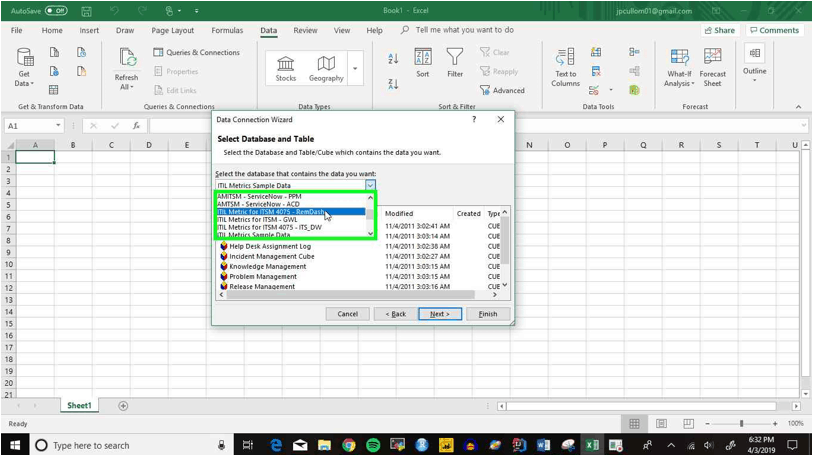This screenshot has width=813, height=455.
Task: Create a Forecast Sheet
Action: point(712,67)
